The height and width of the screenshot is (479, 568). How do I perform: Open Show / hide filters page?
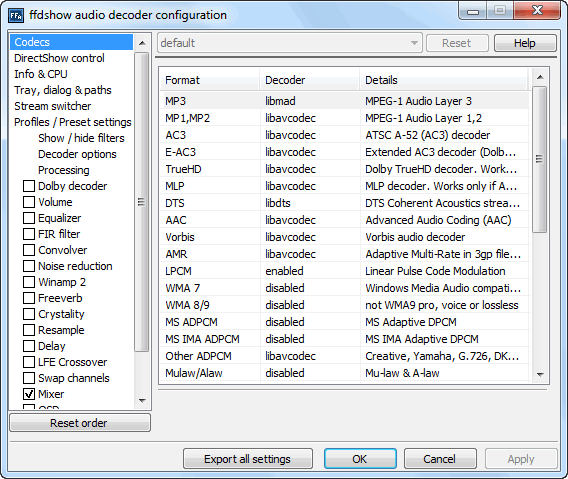(x=81, y=138)
